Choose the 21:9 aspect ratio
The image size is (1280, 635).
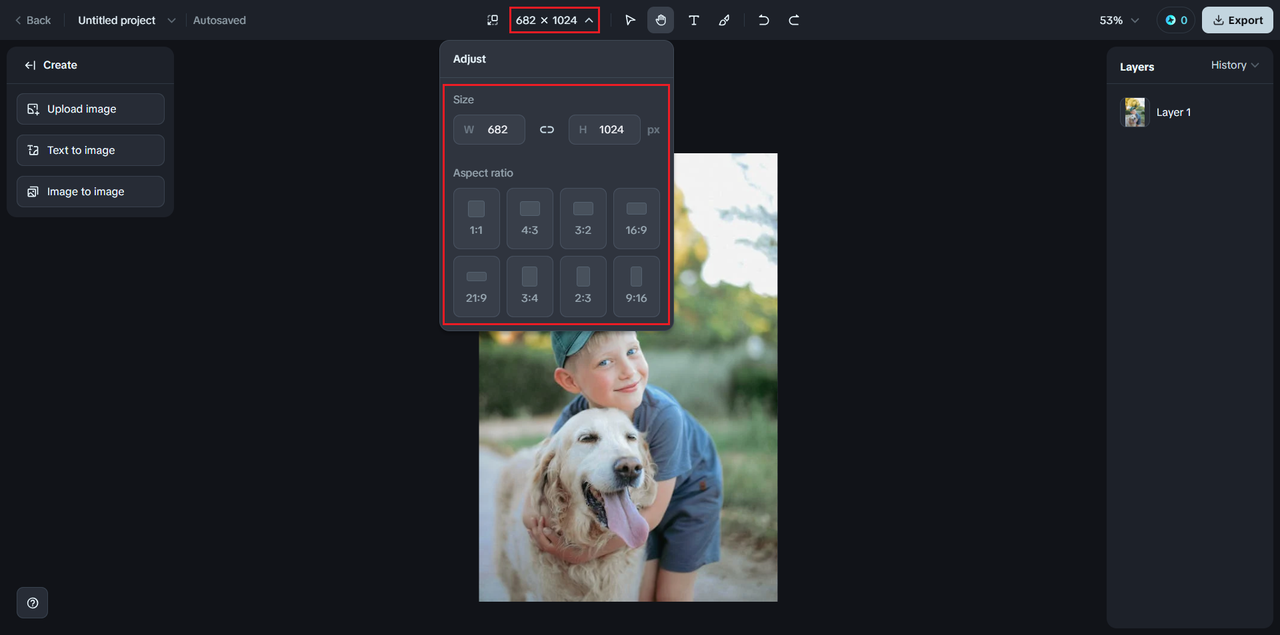(x=476, y=286)
